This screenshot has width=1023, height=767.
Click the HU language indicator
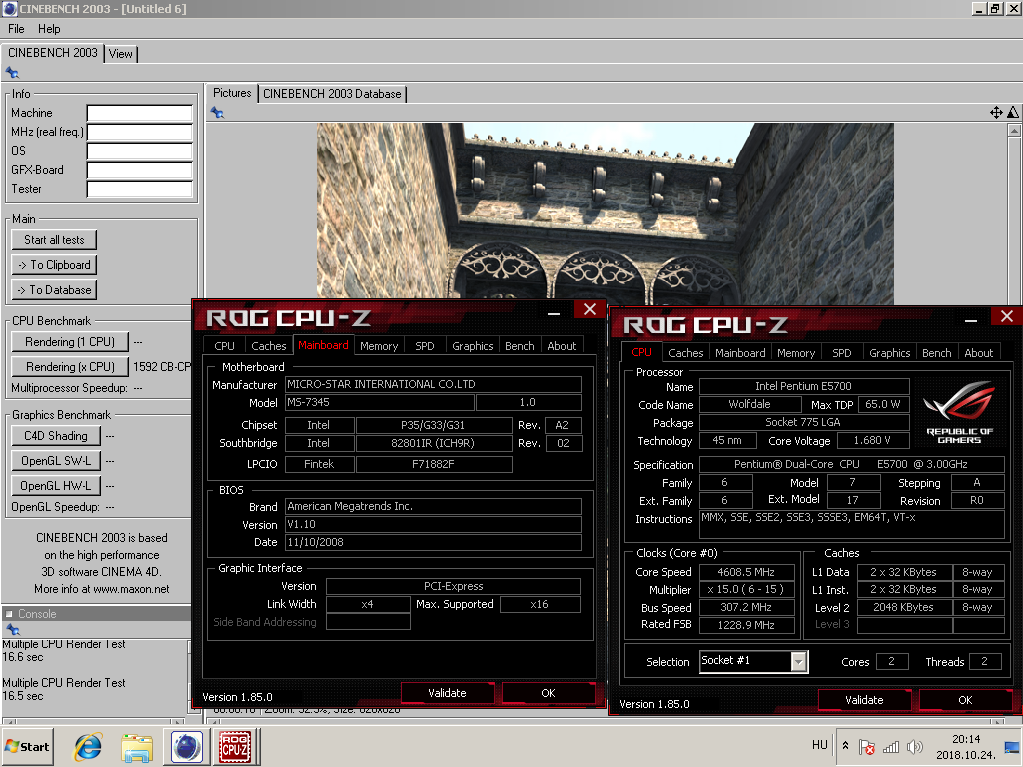pyautogui.click(x=819, y=745)
